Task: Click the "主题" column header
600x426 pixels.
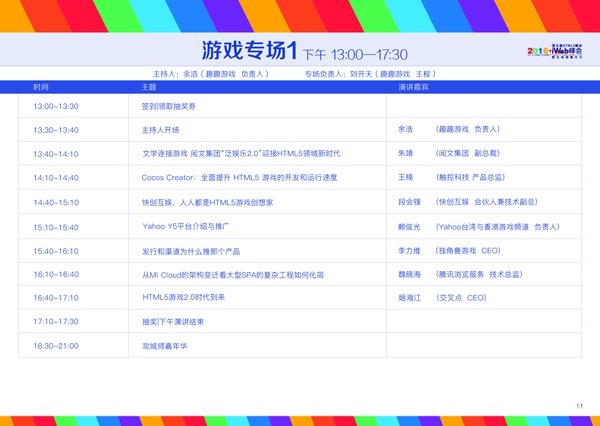Action: click(149, 87)
